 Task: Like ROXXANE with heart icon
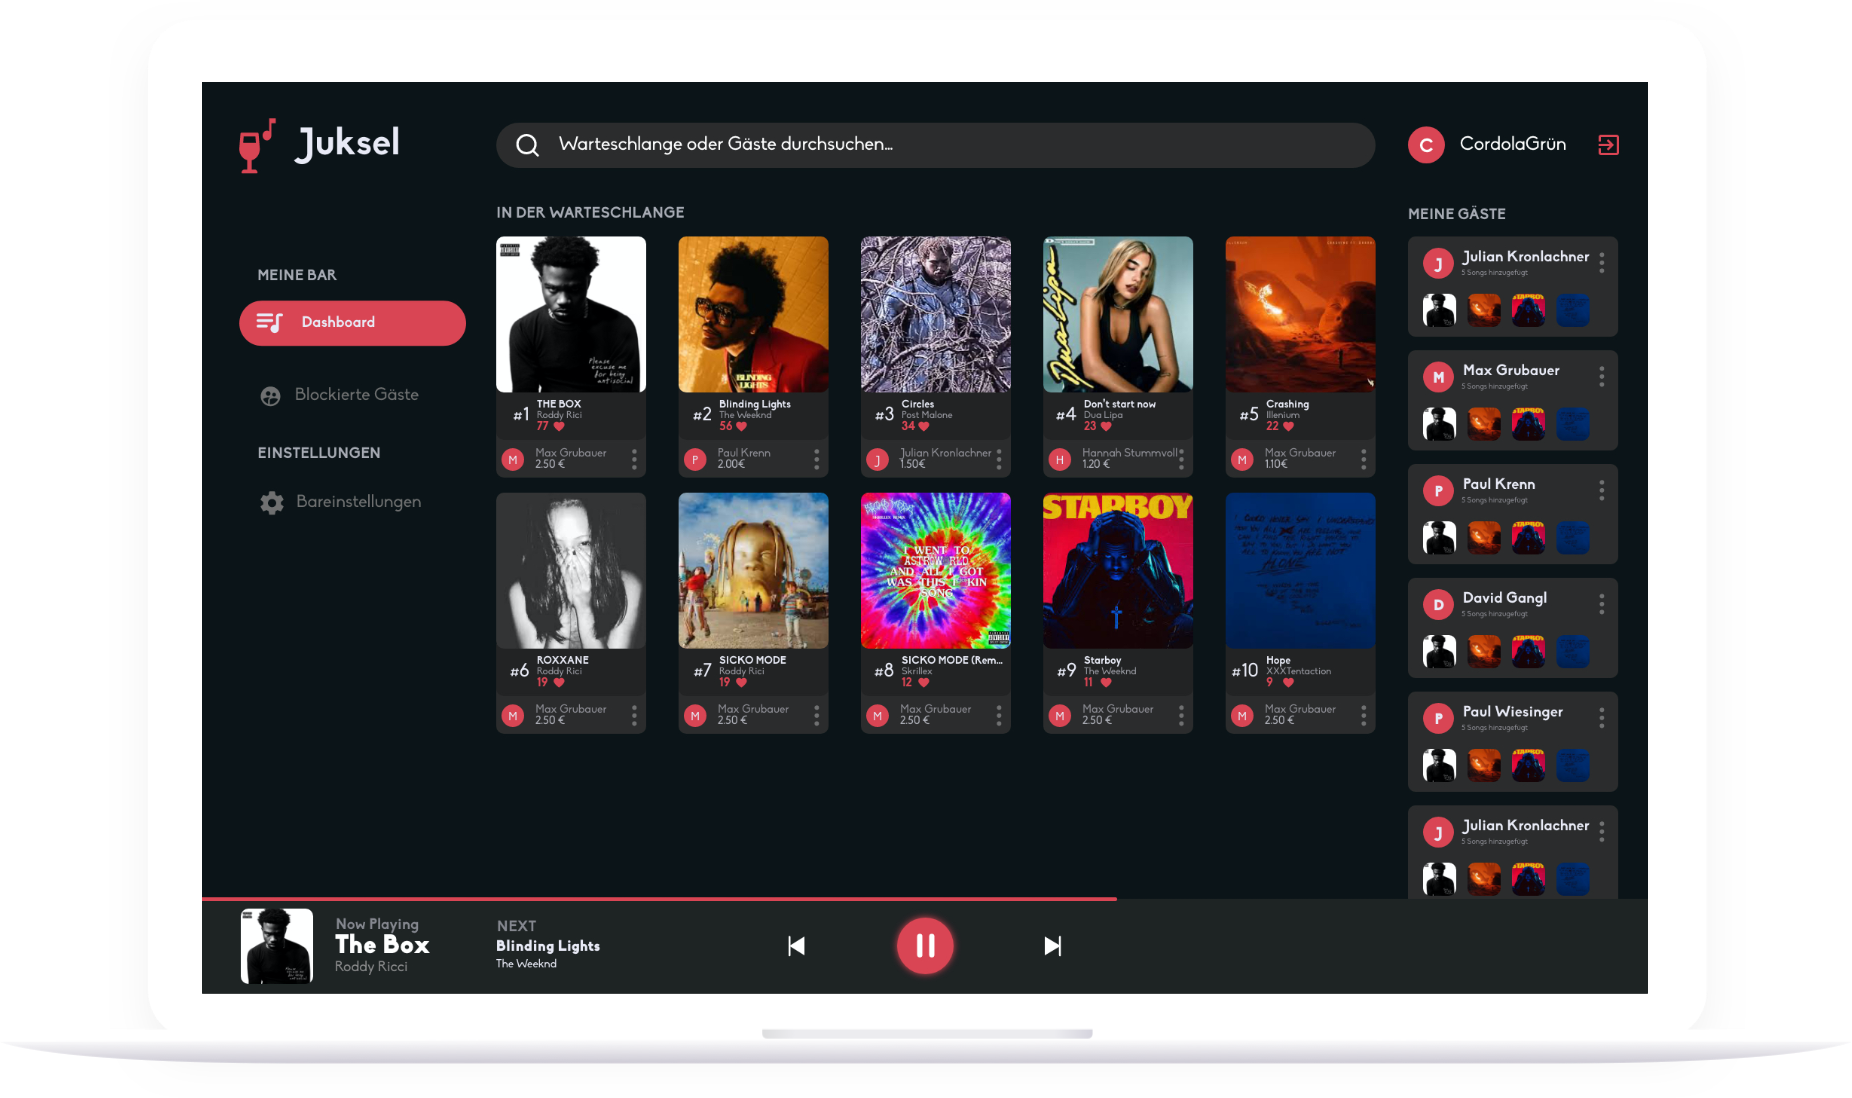[559, 683]
